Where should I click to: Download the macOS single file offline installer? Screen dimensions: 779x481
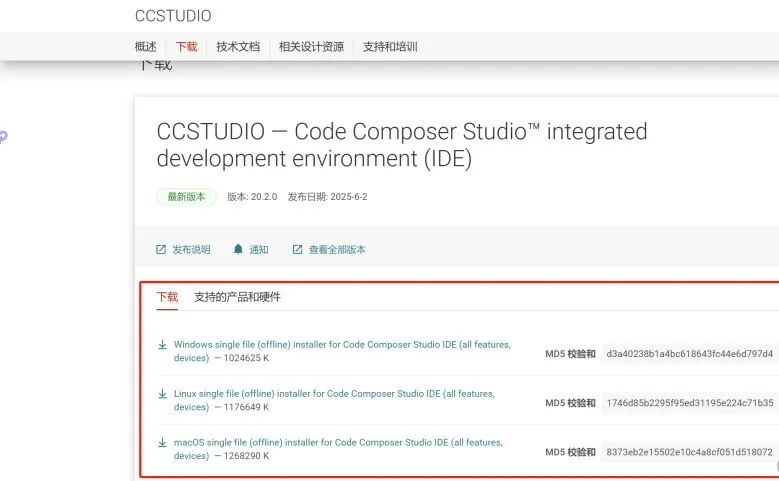click(338, 449)
